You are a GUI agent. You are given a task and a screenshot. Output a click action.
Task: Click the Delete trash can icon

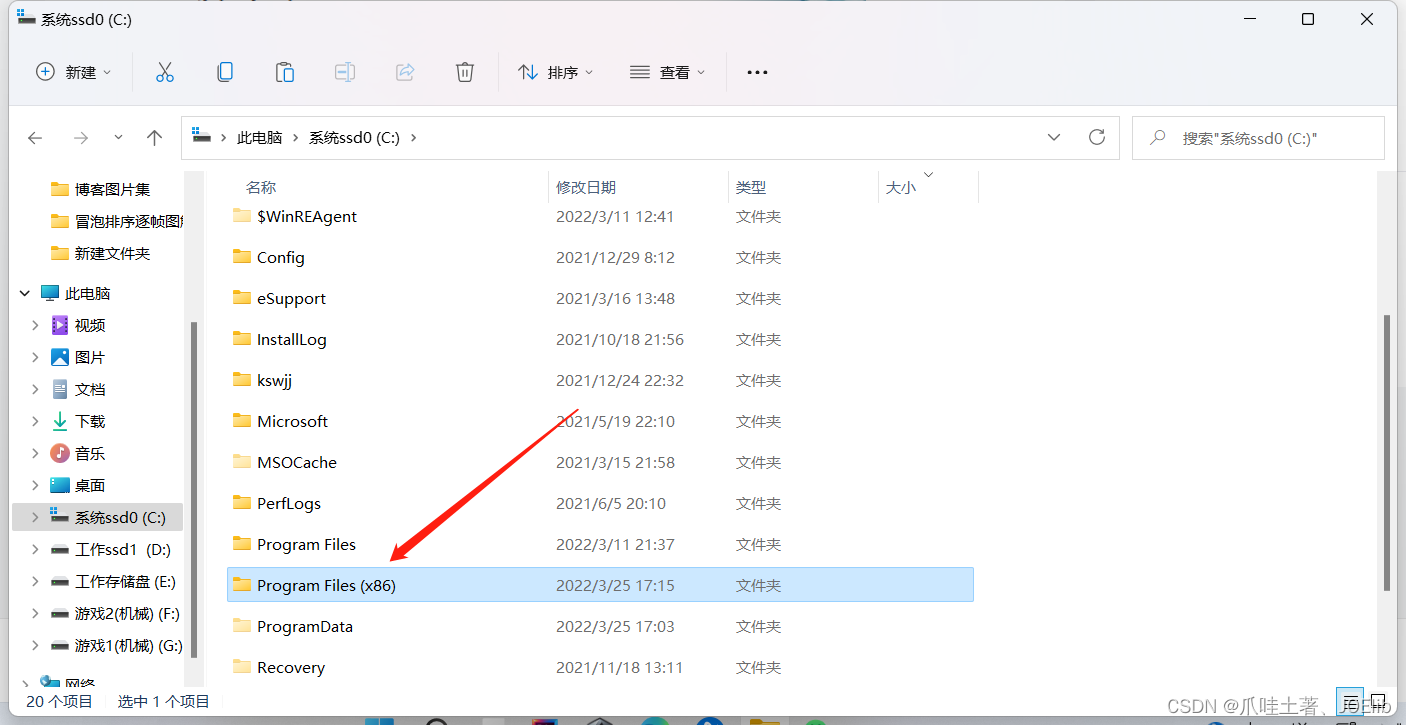click(465, 72)
